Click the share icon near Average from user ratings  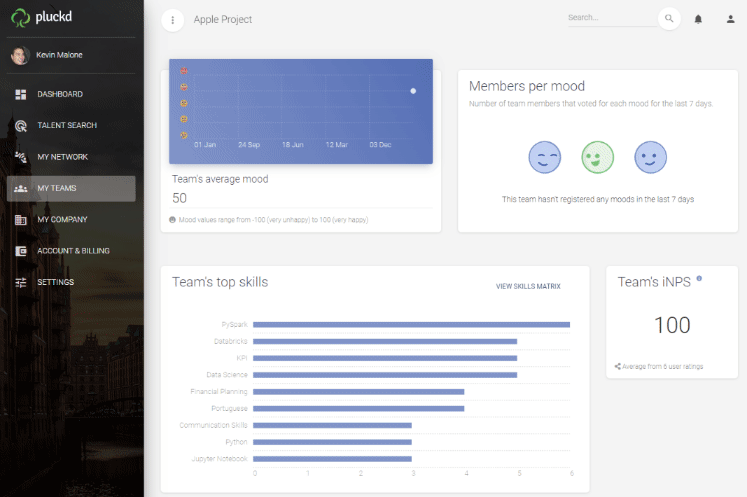[617, 366]
